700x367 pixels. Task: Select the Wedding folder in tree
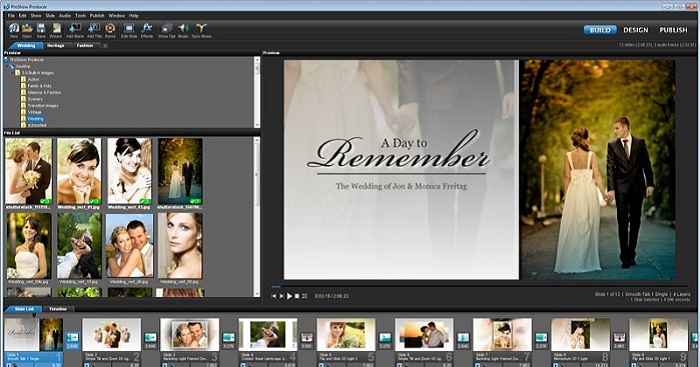coord(35,119)
